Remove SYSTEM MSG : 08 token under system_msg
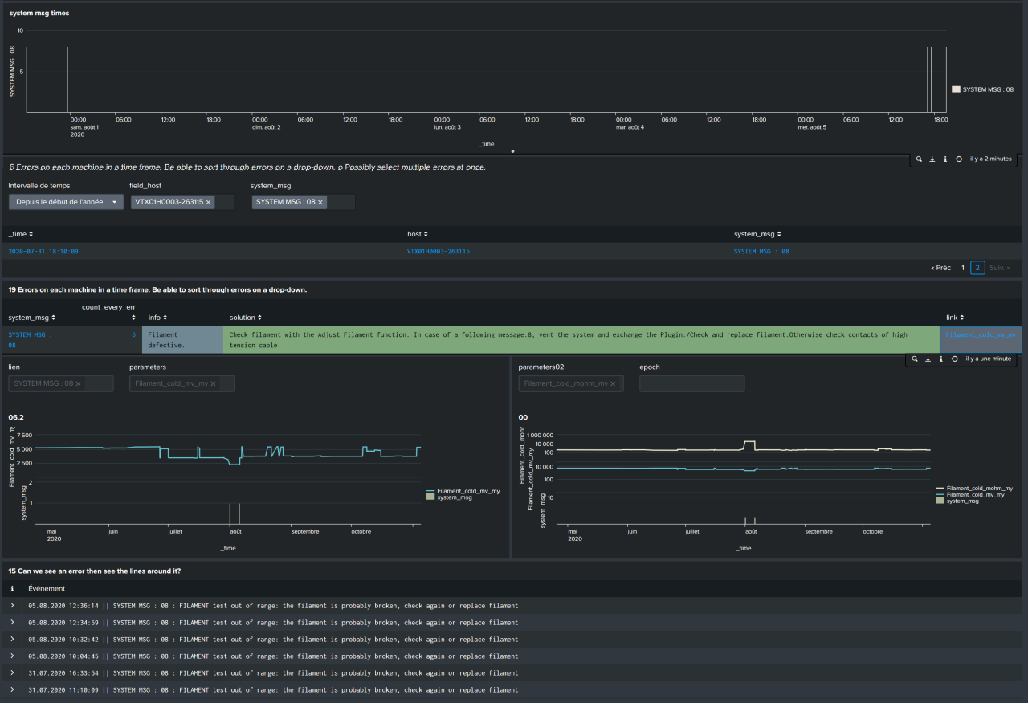This screenshot has height=704, width=1029. point(321,202)
